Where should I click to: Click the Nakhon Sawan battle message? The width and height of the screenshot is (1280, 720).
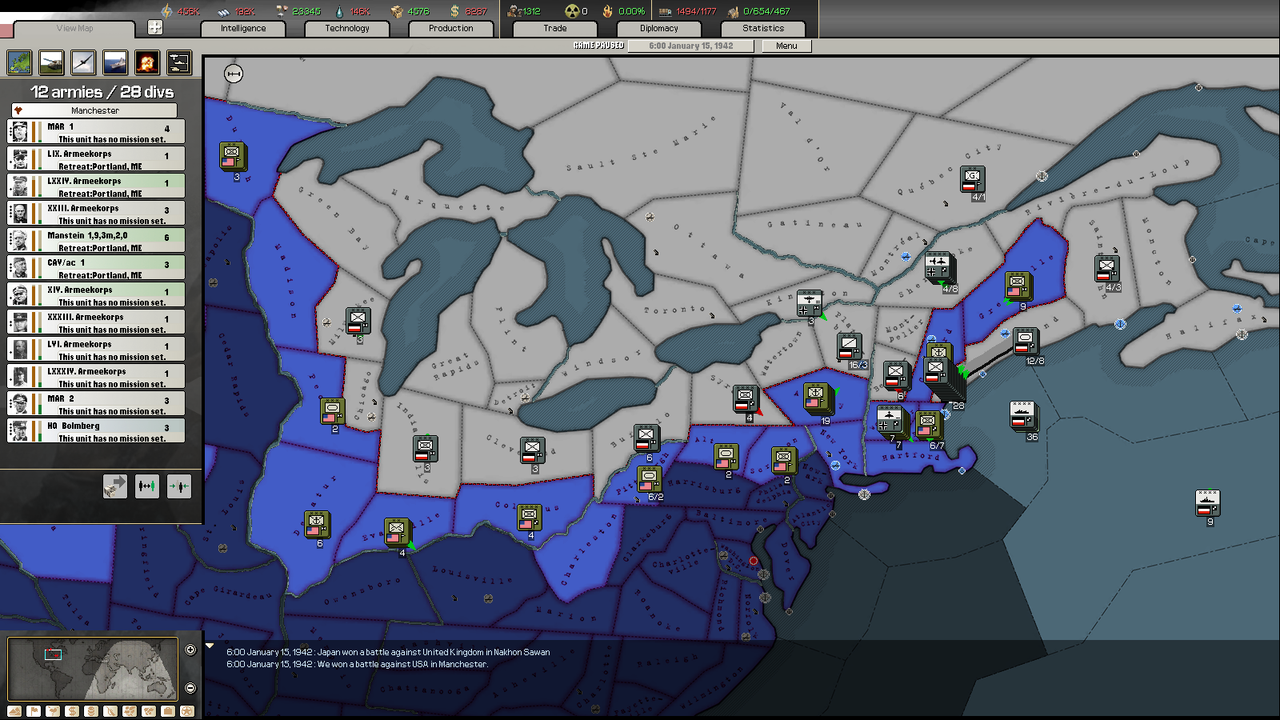388,652
